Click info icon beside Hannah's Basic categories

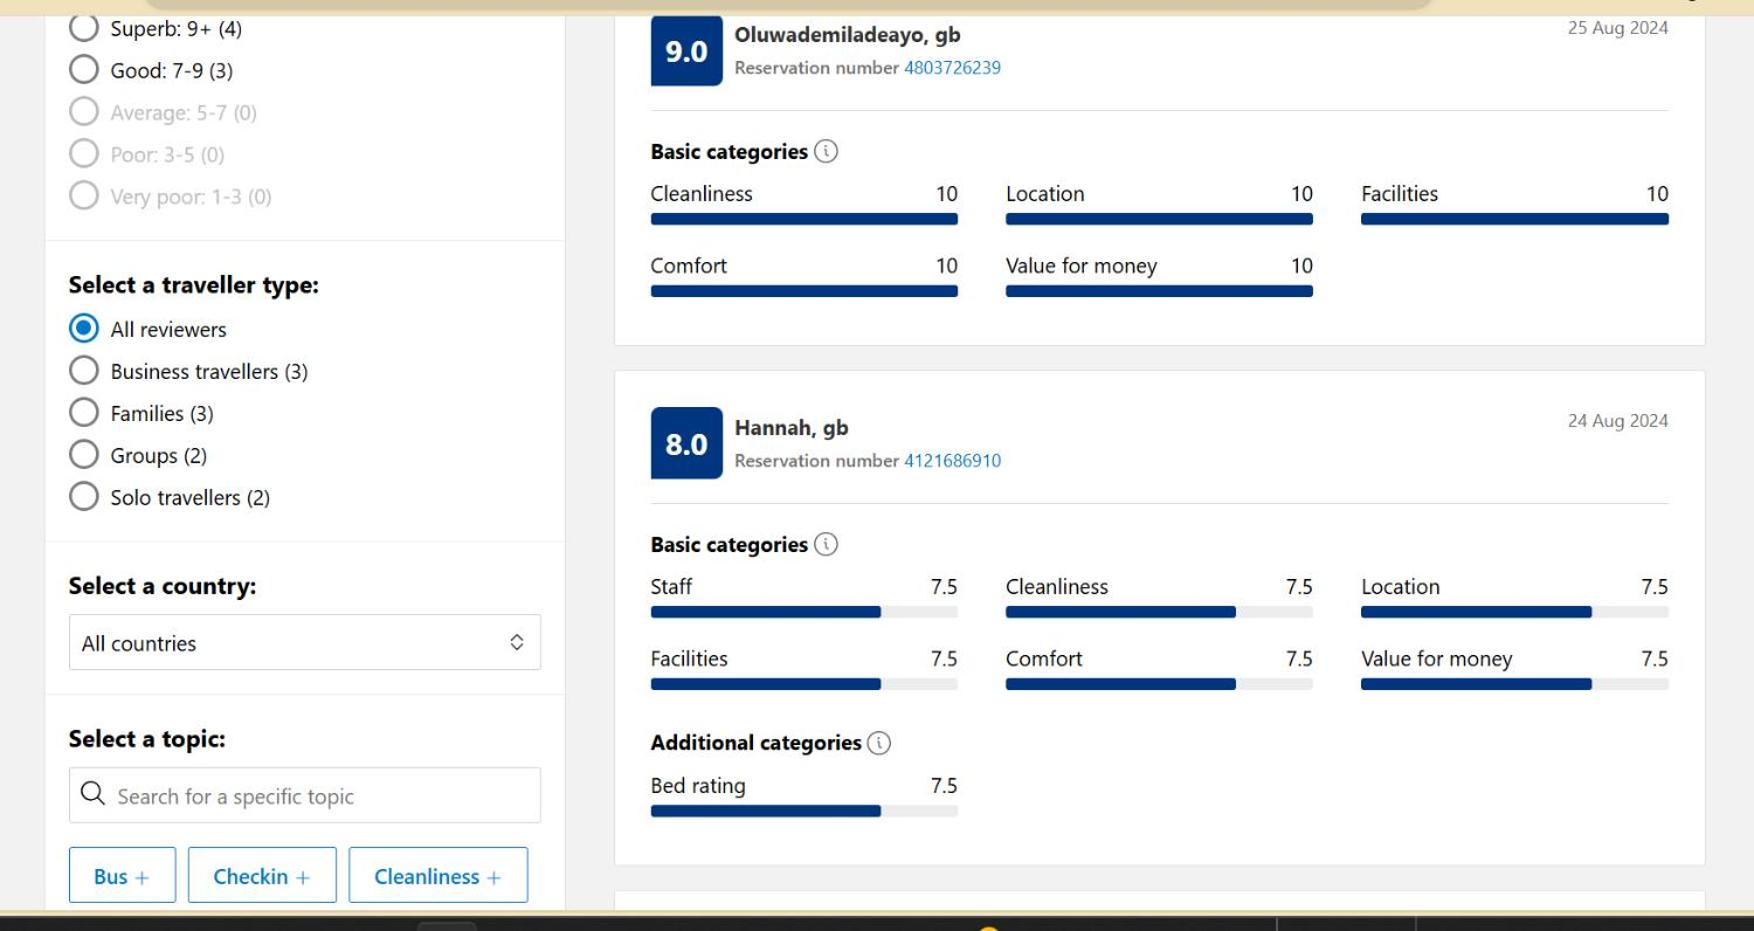(x=825, y=544)
